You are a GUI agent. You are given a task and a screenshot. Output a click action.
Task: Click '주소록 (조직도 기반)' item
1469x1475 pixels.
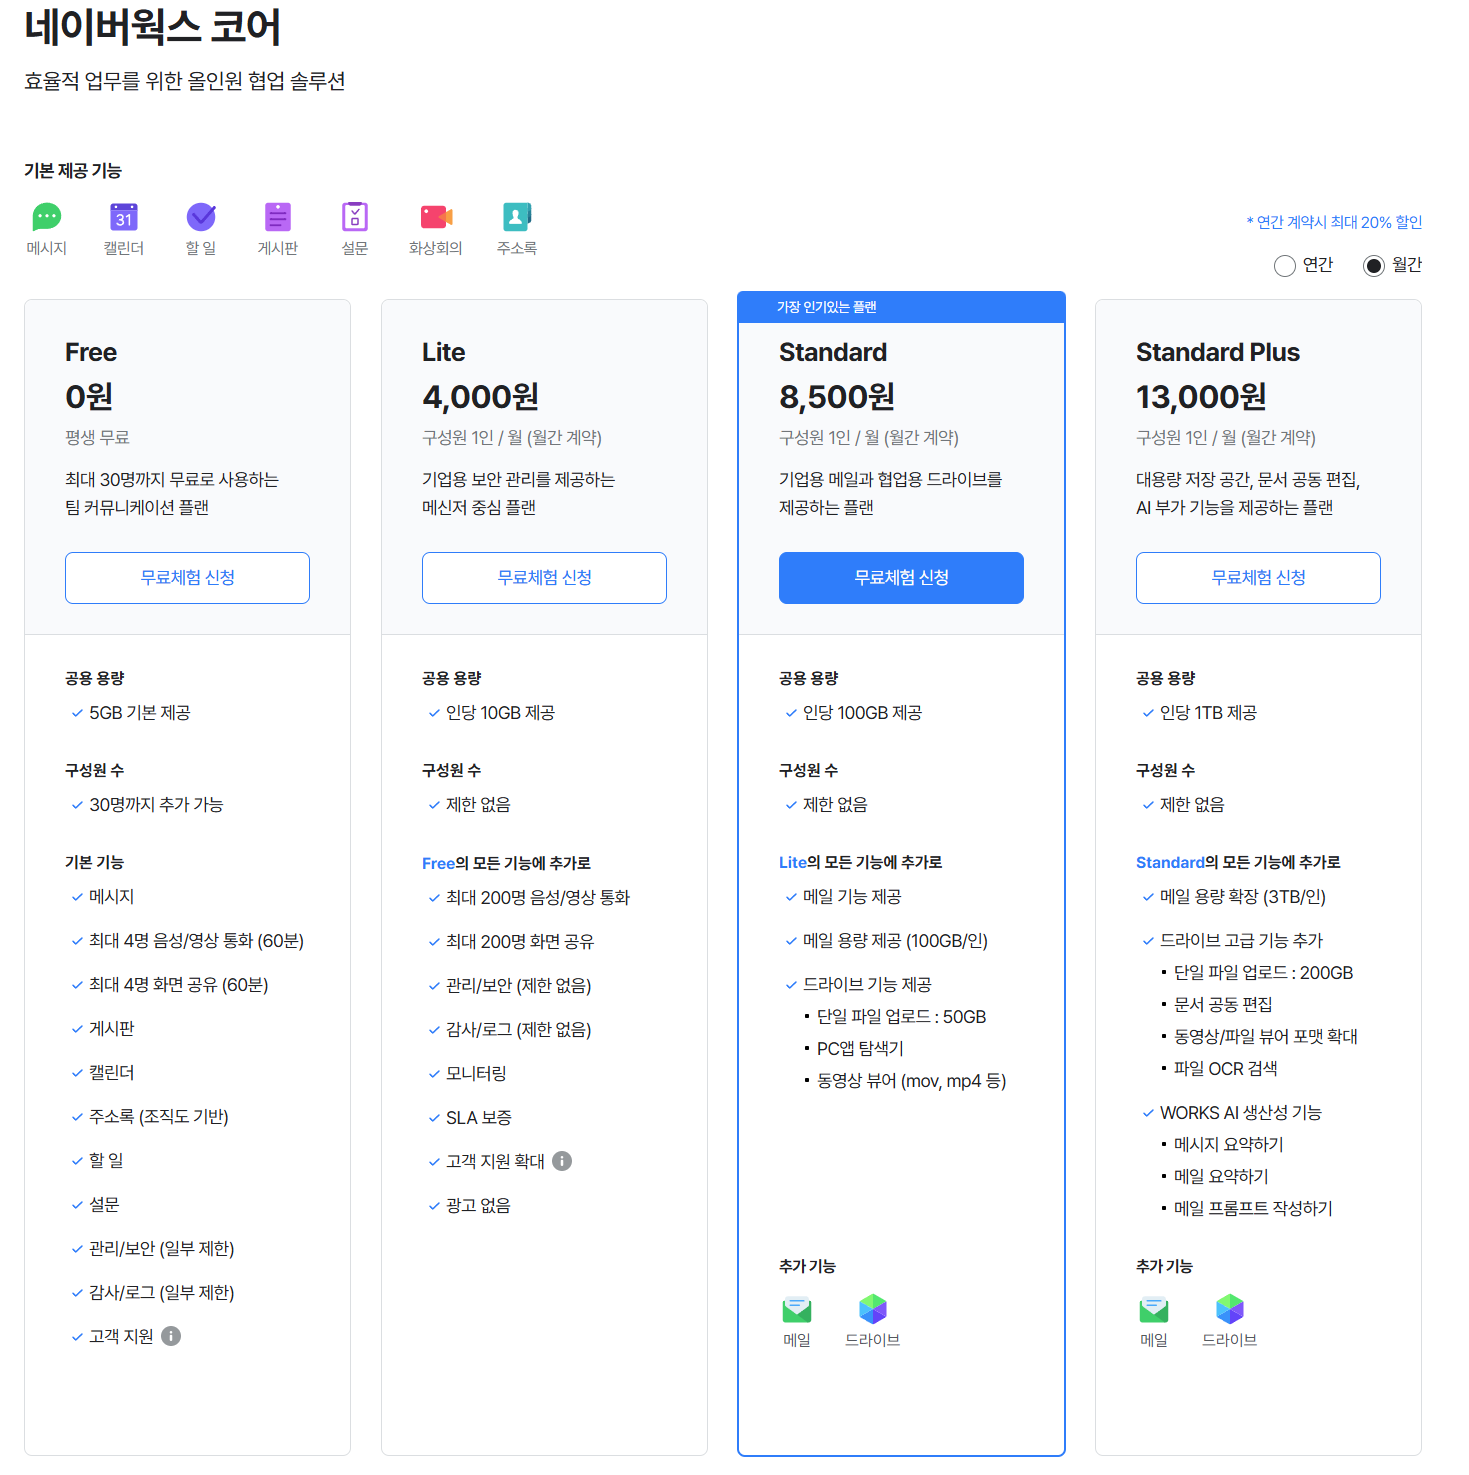(x=159, y=1117)
